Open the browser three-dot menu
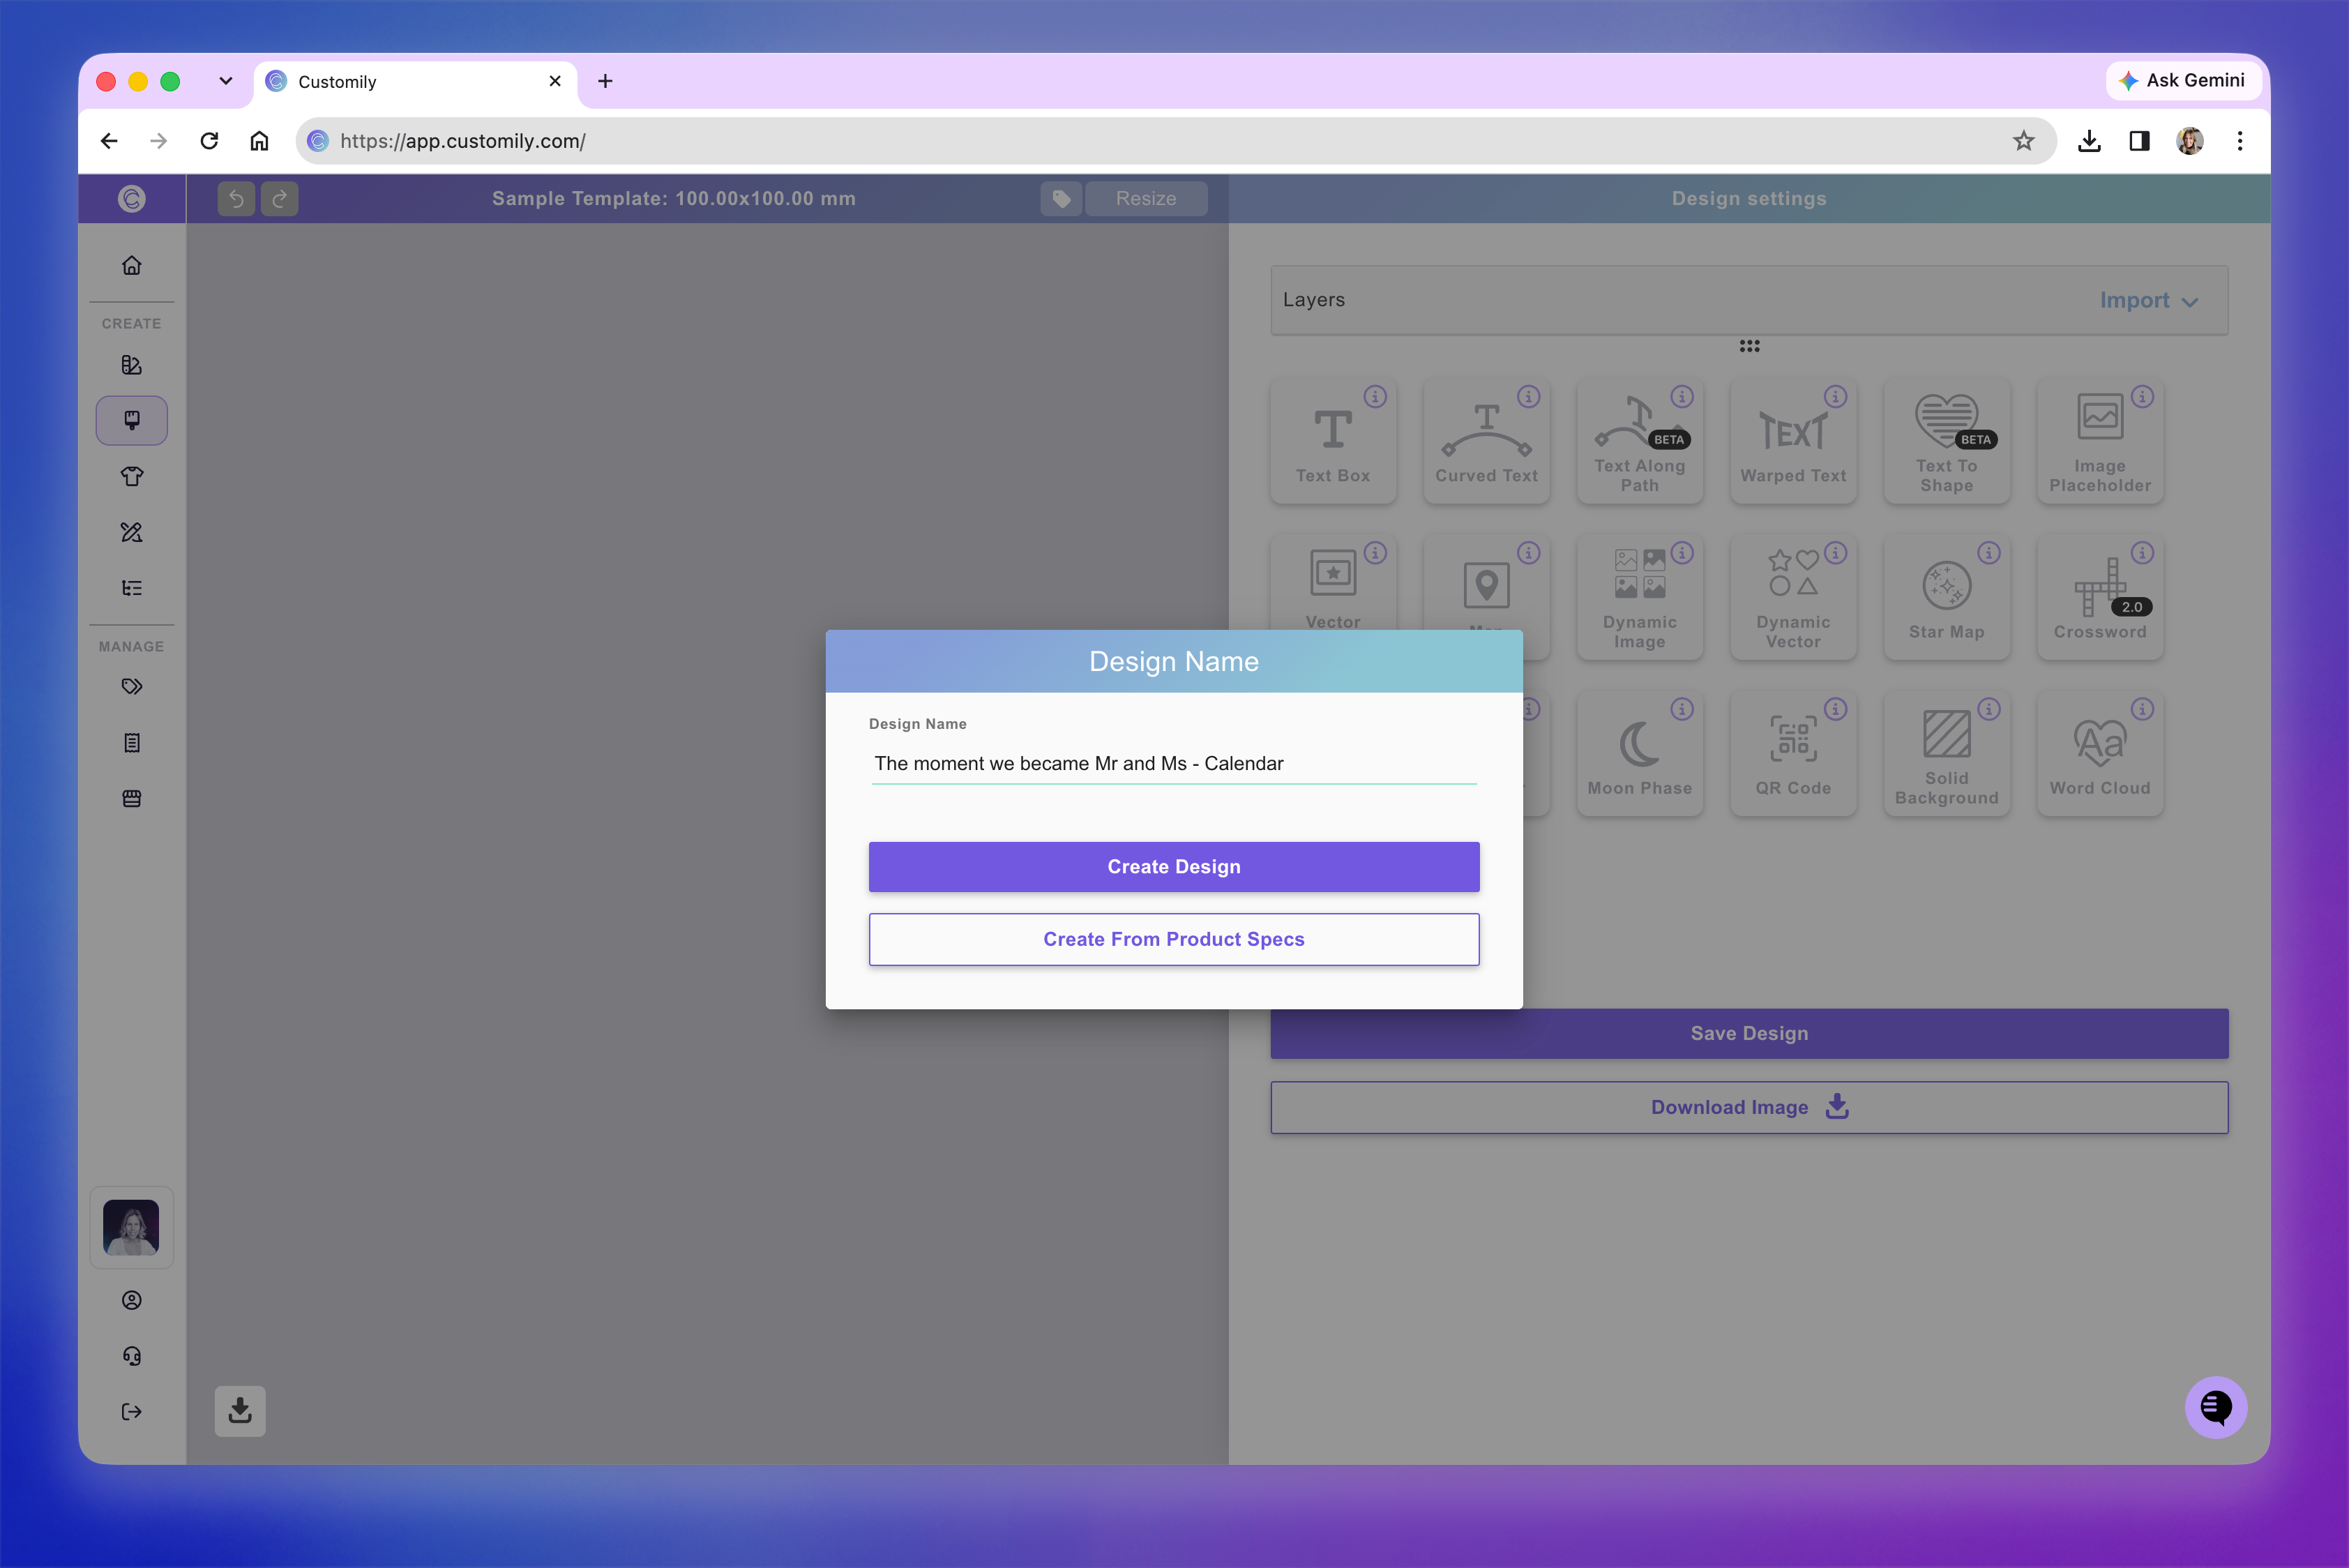The height and width of the screenshot is (1568, 2349). point(2239,141)
